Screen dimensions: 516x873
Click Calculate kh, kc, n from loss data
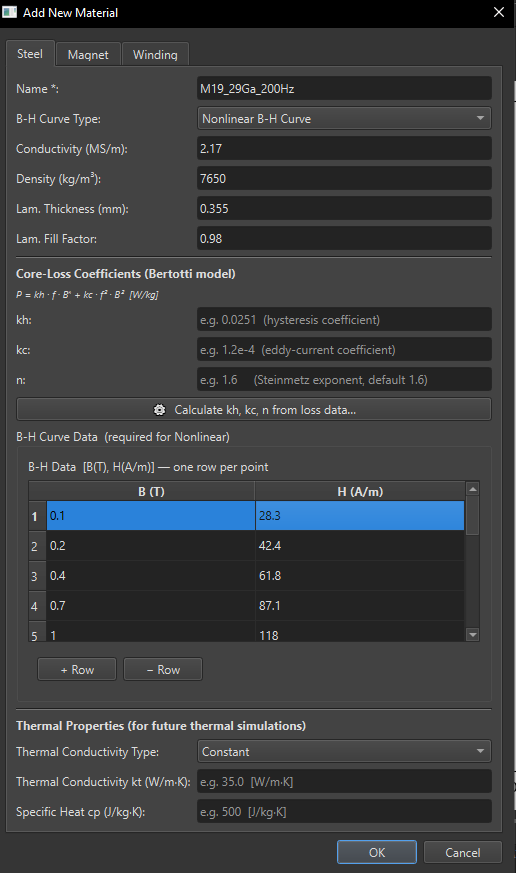coord(254,410)
